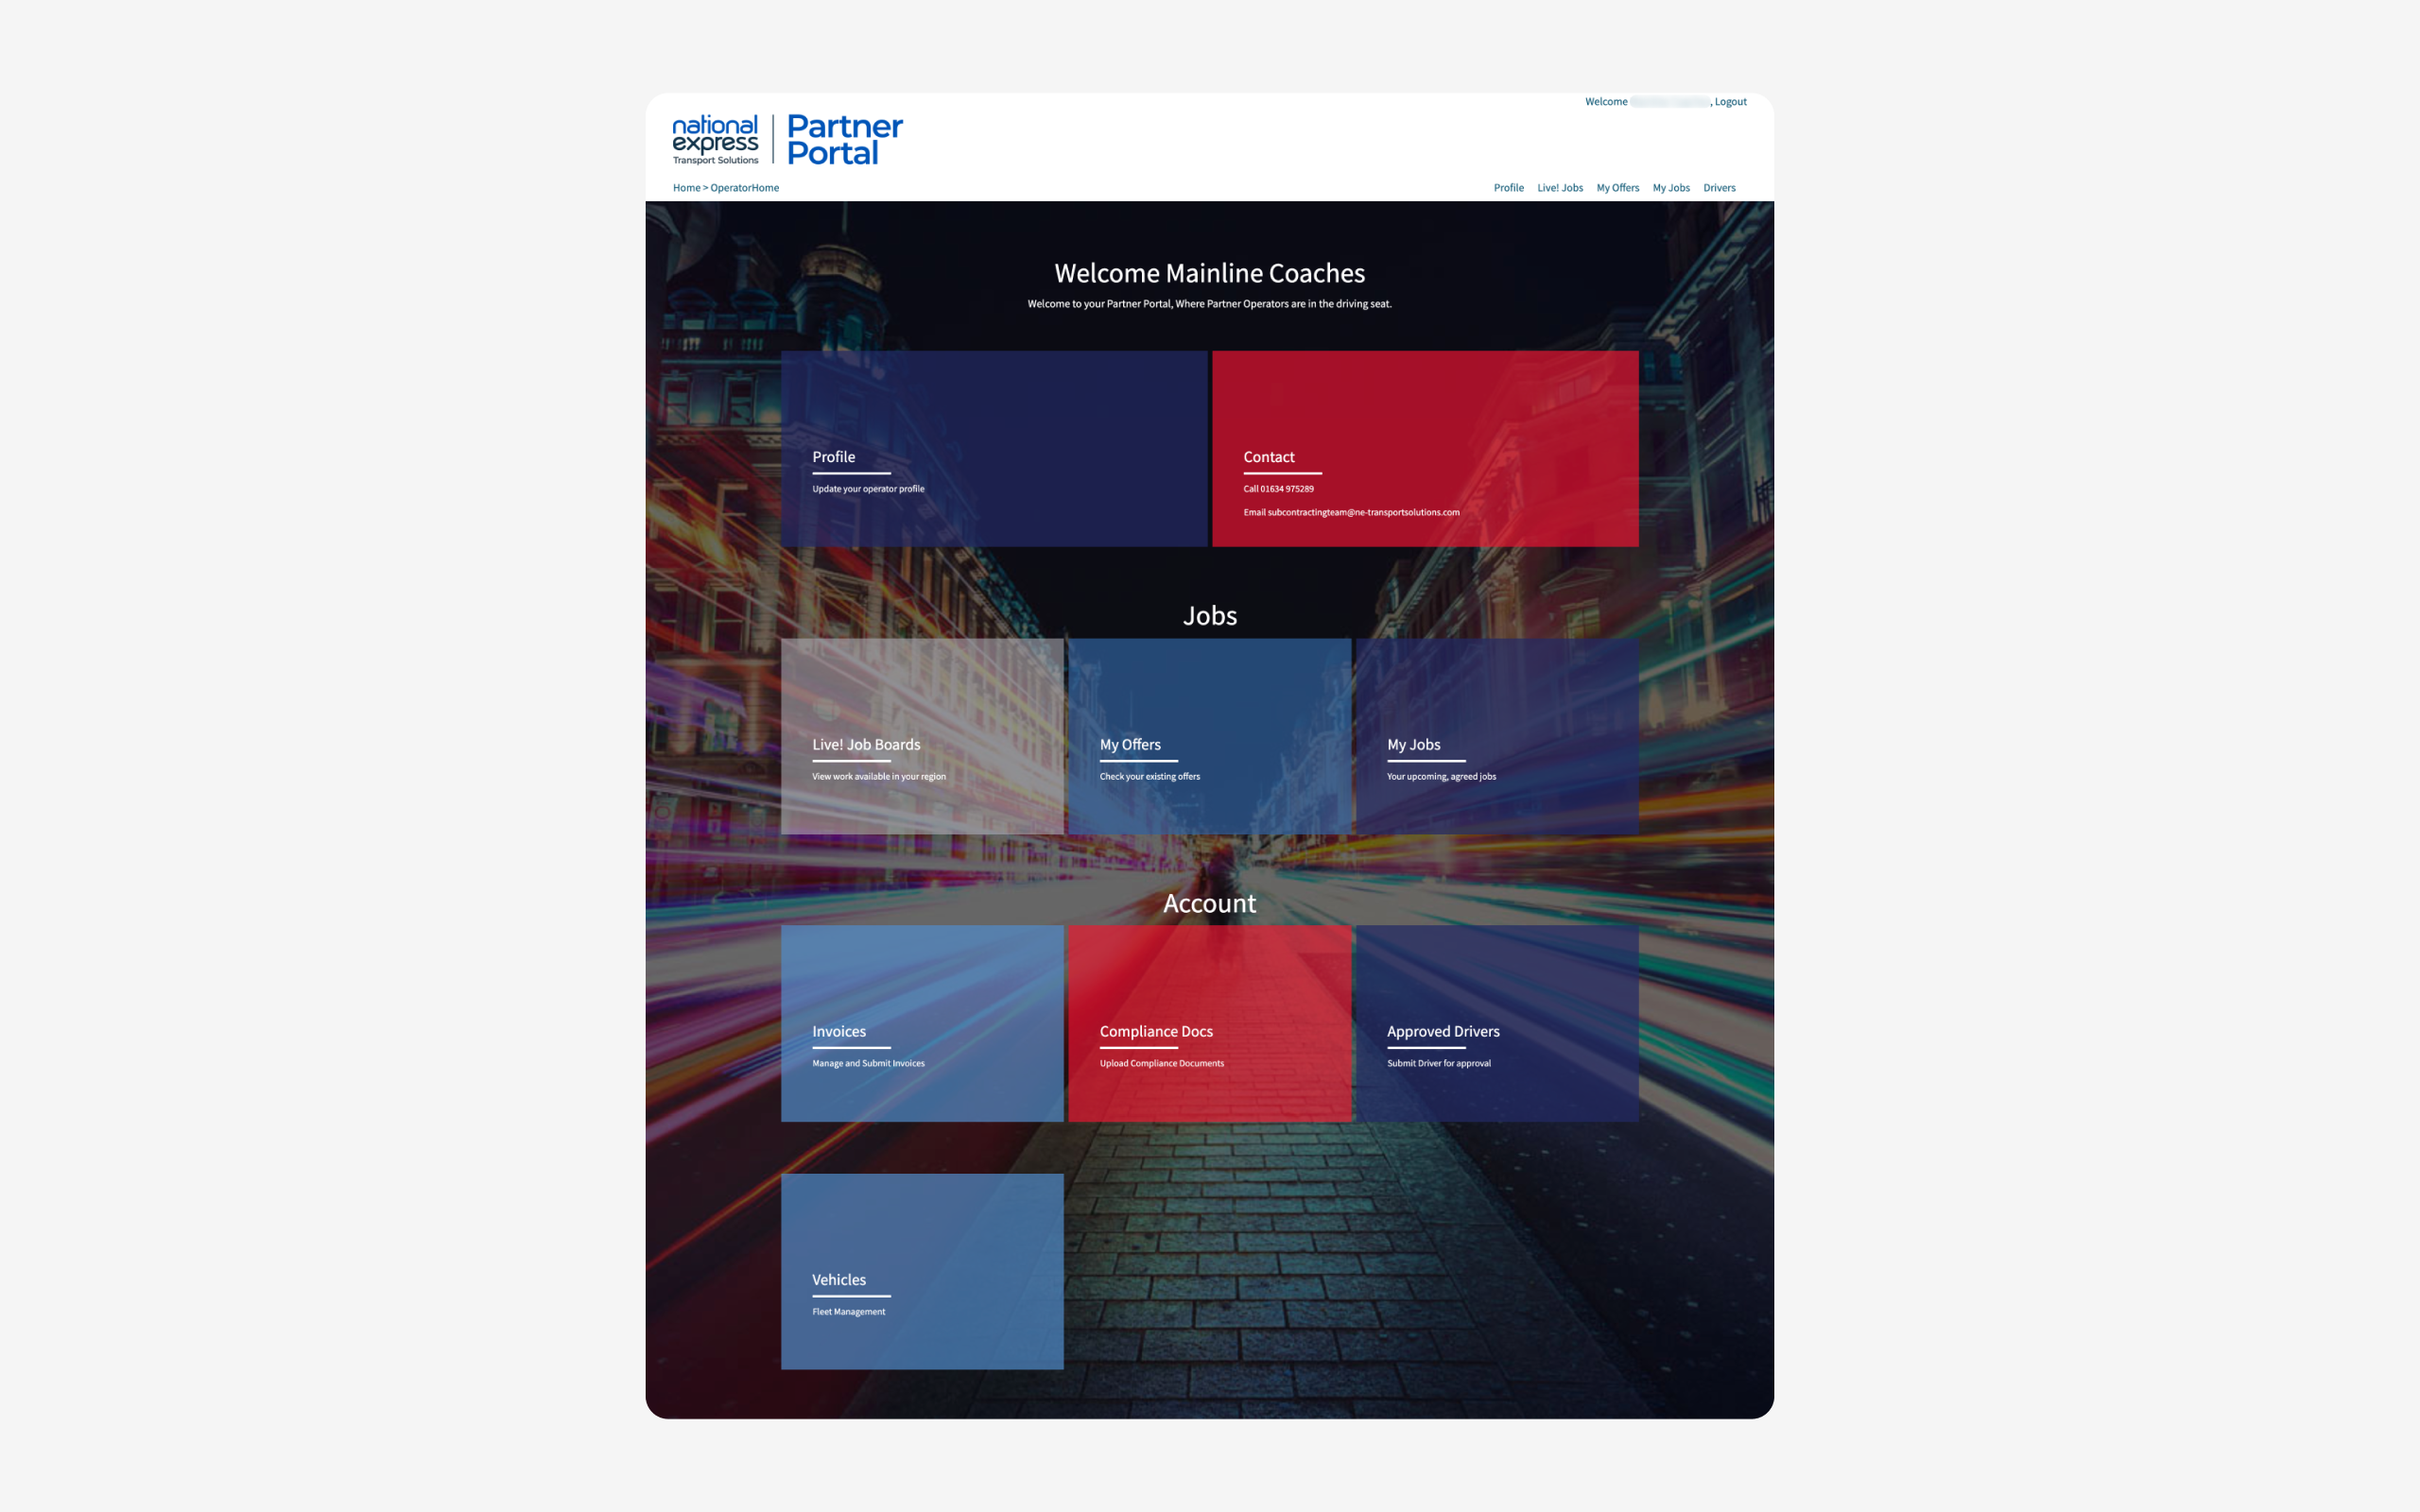Log out via the Logout link

click(x=1730, y=102)
